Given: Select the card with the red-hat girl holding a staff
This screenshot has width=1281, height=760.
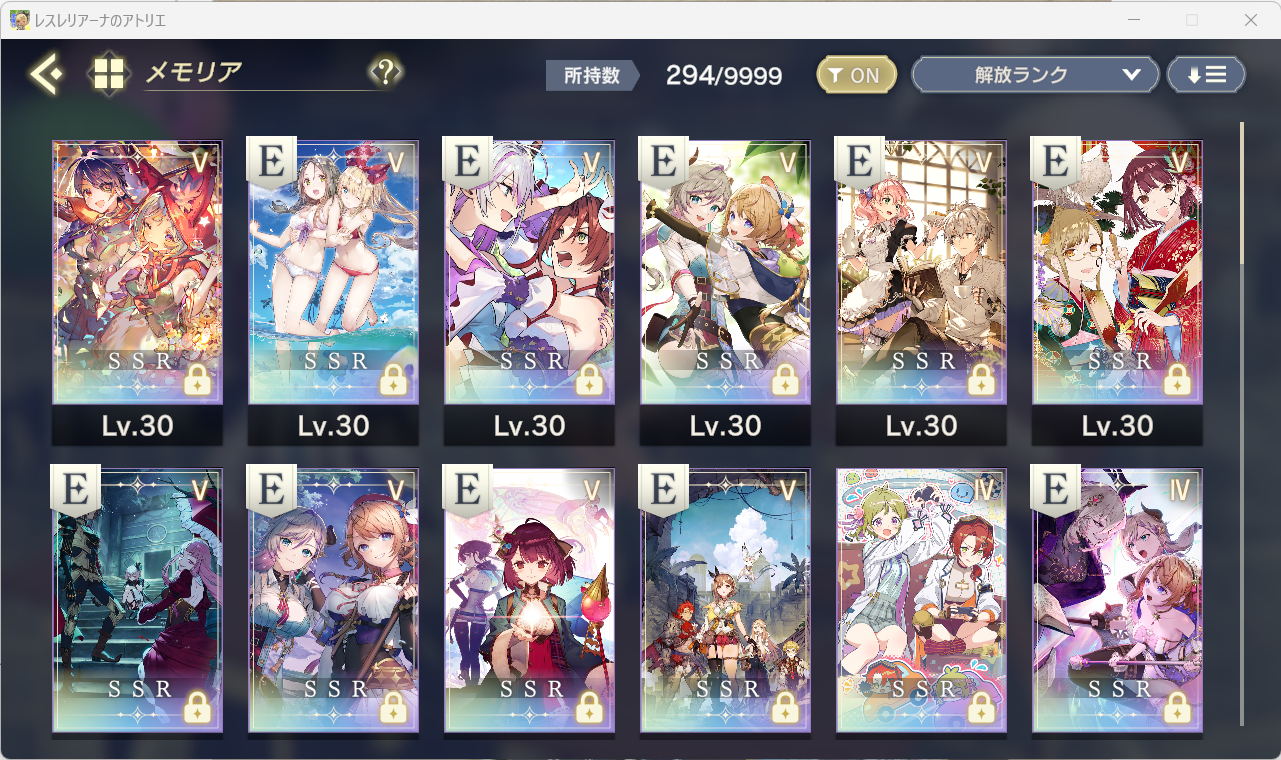Looking at the screenshot, I should tap(529, 598).
